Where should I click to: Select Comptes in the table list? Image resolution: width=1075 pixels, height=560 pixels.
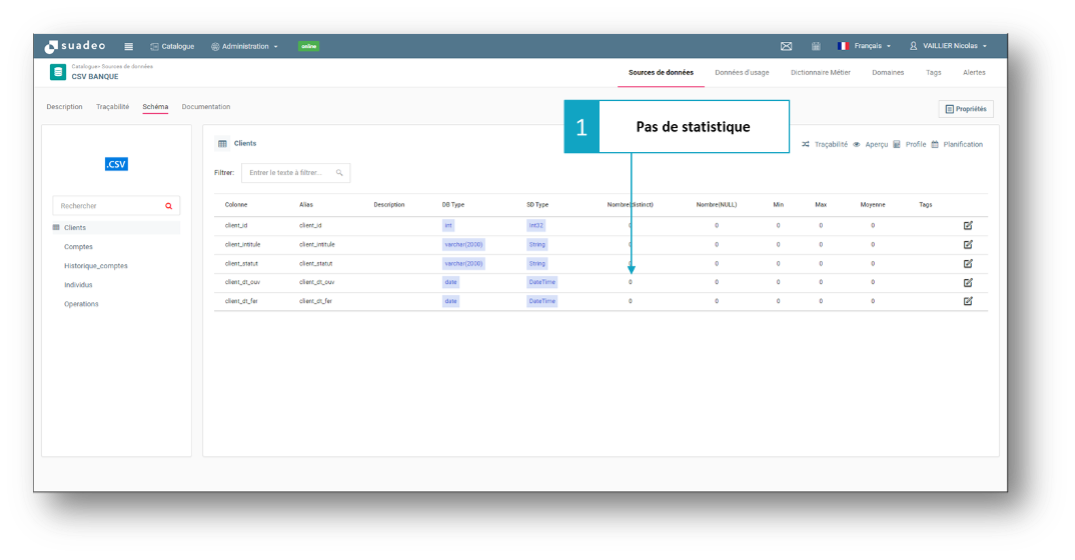coord(78,247)
